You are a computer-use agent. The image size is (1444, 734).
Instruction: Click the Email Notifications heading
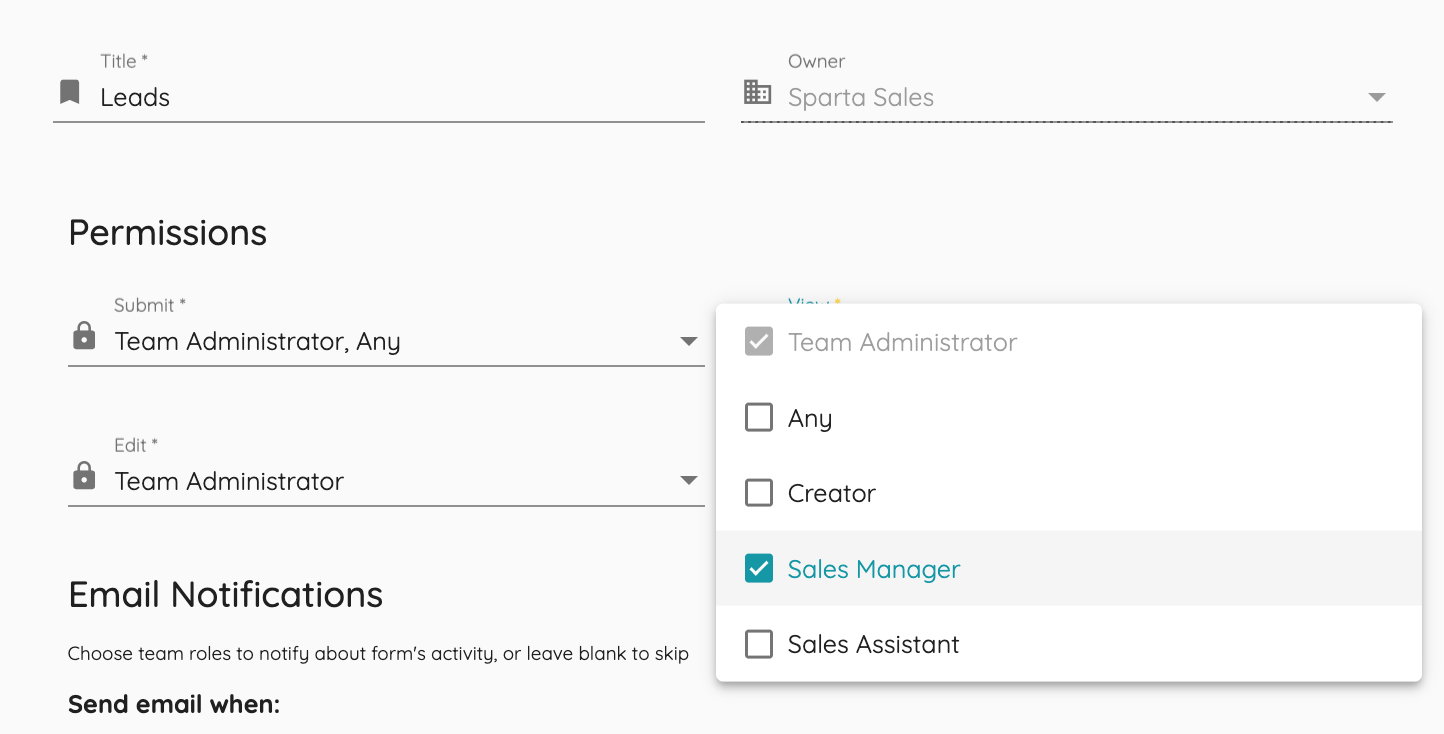[x=226, y=595]
